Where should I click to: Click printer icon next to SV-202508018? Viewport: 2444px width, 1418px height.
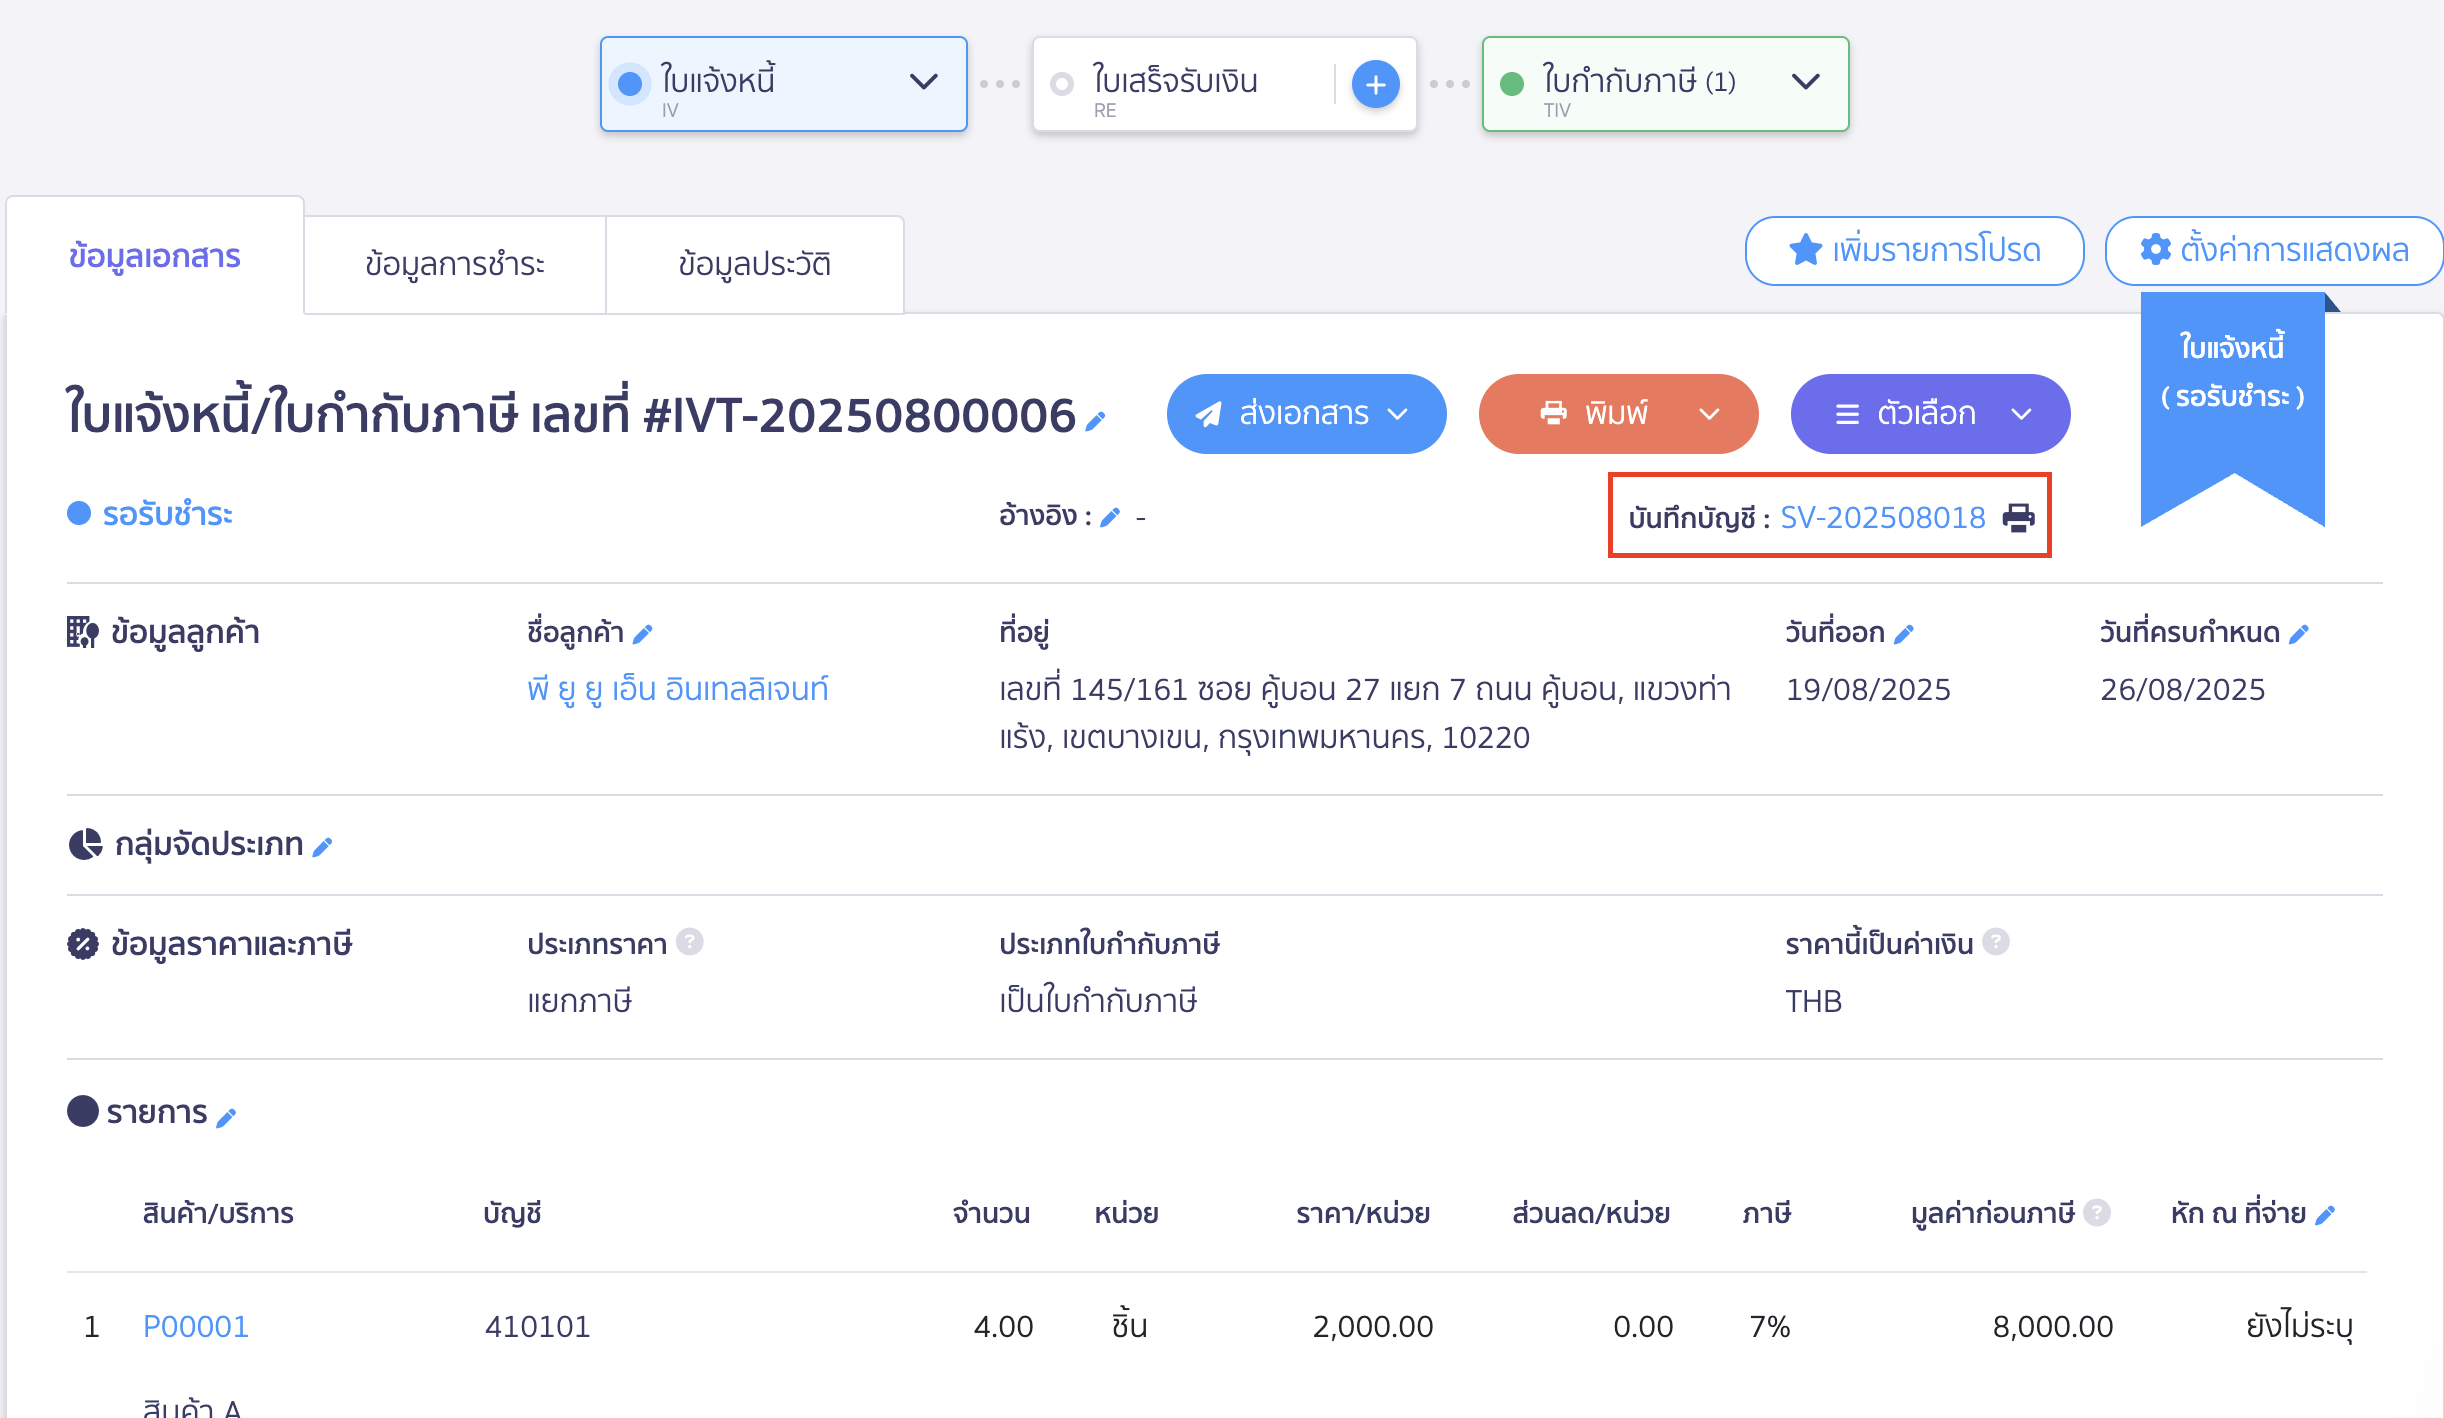pyautogui.click(x=2018, y=517)
